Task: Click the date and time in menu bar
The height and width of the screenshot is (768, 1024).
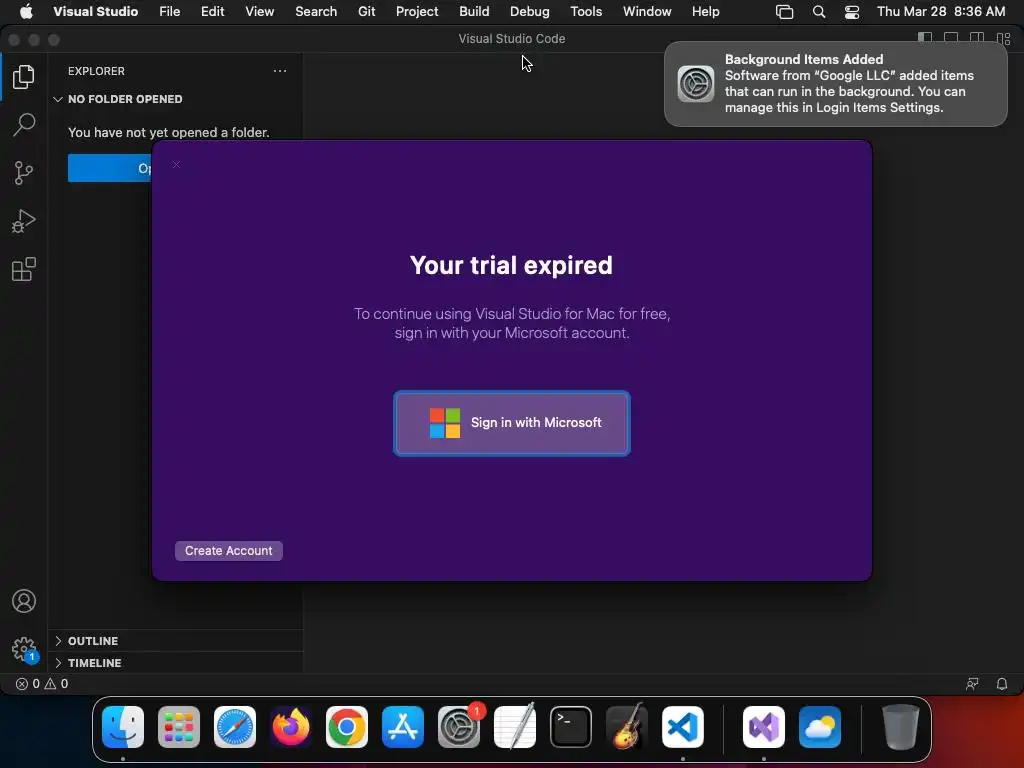Action: click(941, 12)
